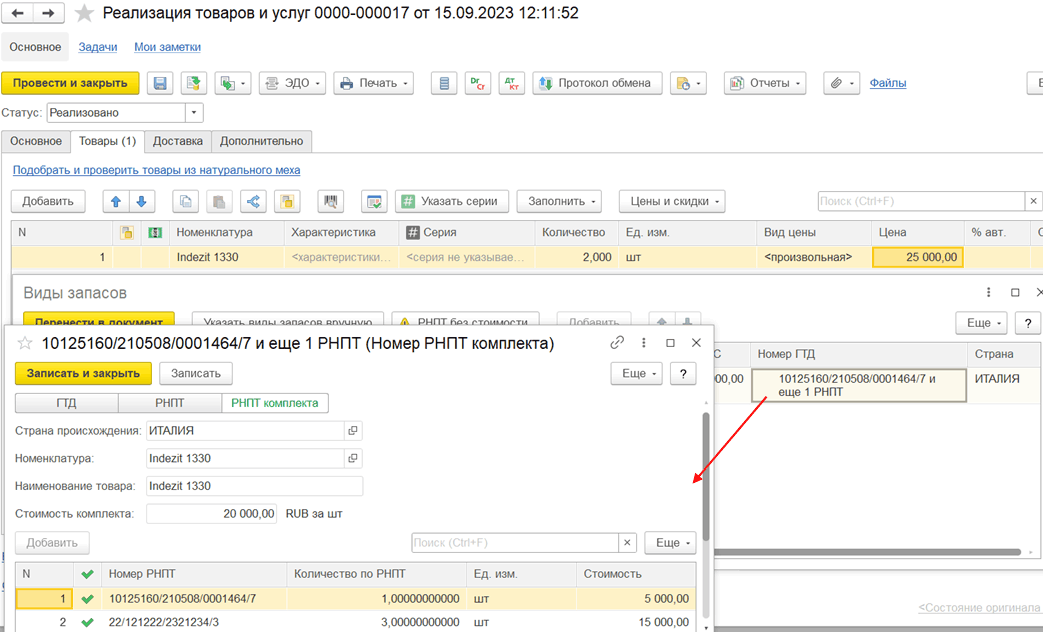Click the barcode scan icon in goods toolbar
Viewport: 1043px width, 632px height.
tap(331, 201)
